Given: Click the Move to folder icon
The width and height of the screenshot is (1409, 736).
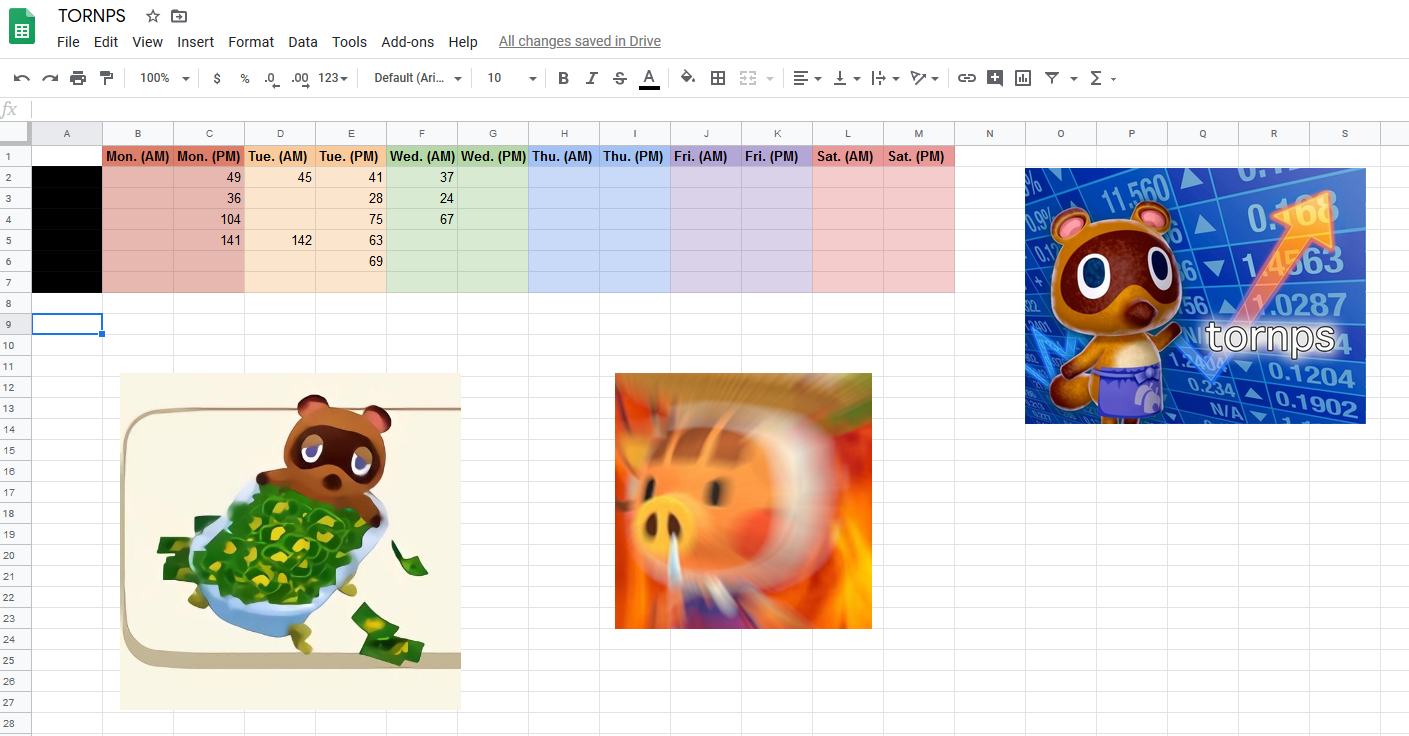Looking at the screenshot, I should coord(179,16).
